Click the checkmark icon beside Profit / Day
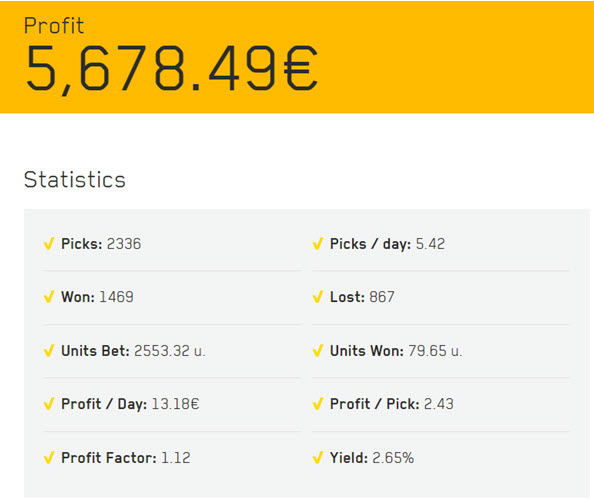The width and height of the screenshot is (594, 500). [x=49, y=404]
